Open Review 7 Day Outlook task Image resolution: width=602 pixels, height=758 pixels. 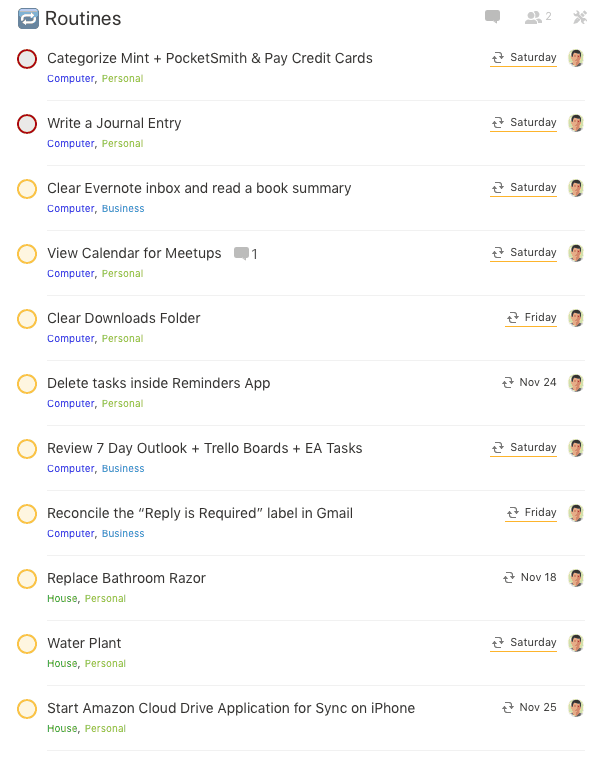[x=204, y=448]
